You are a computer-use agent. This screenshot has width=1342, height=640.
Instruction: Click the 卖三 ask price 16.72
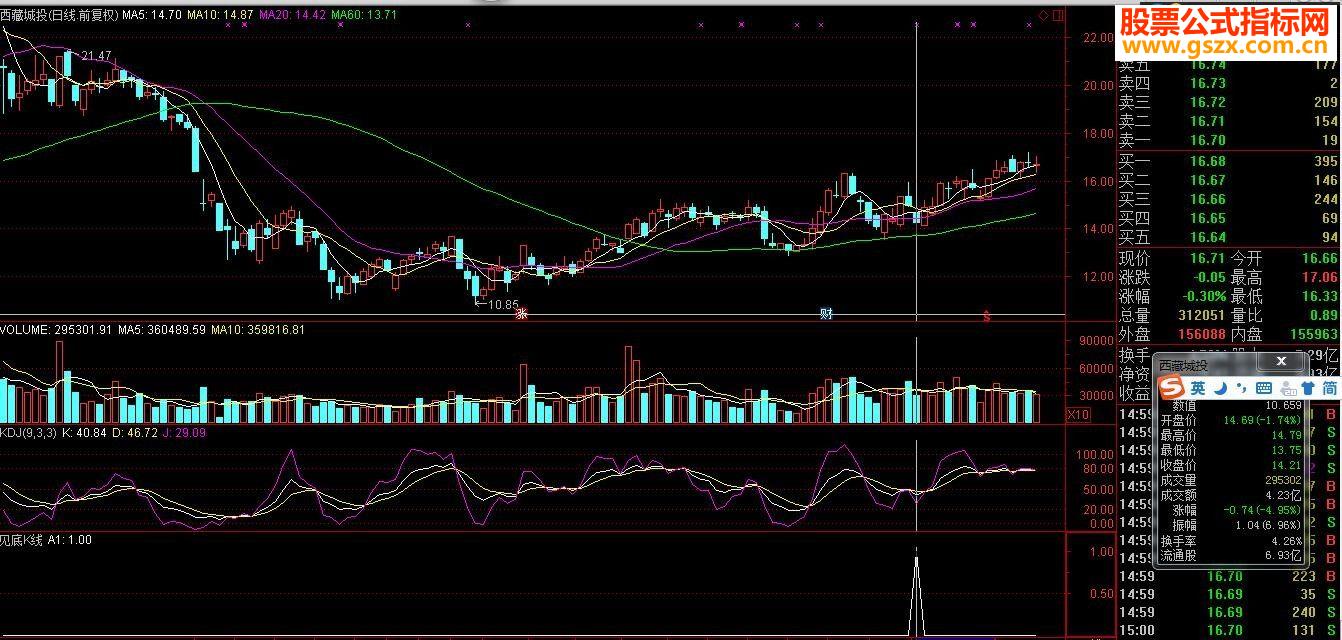(x=1208, y=102)
